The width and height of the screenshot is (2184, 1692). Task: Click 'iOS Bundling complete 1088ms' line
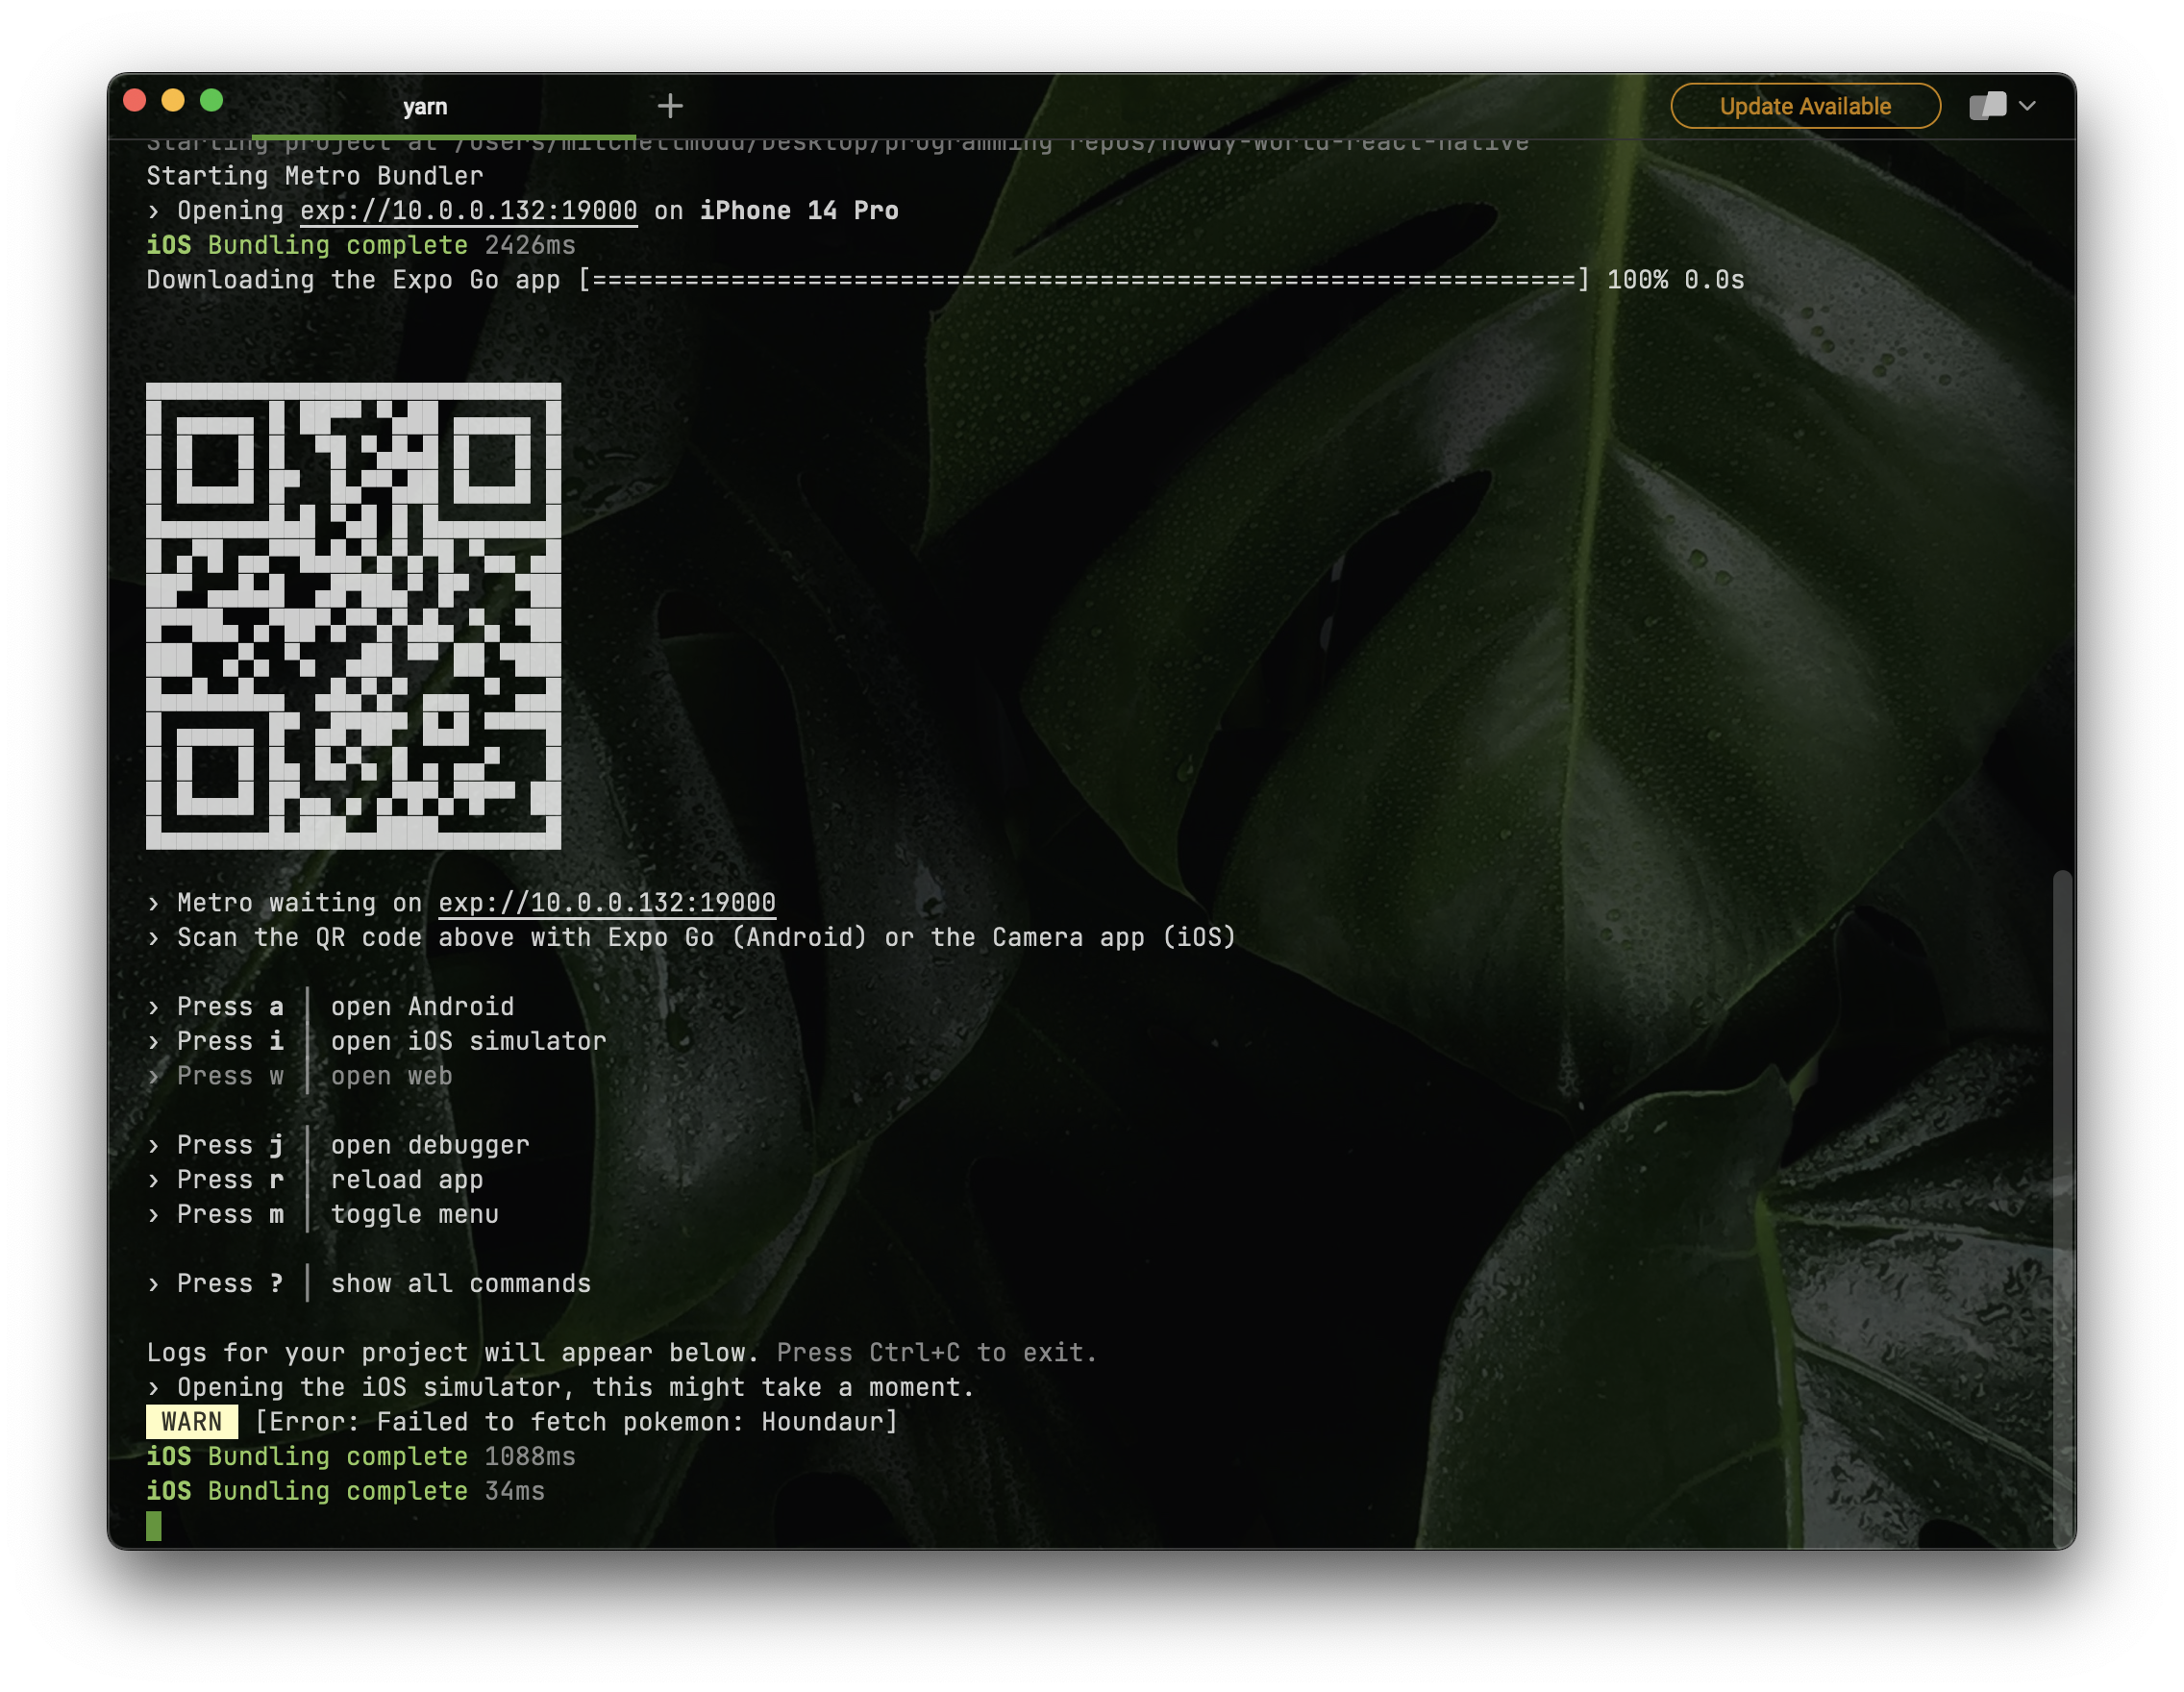pyautogui.click(x=361, y=1457)
